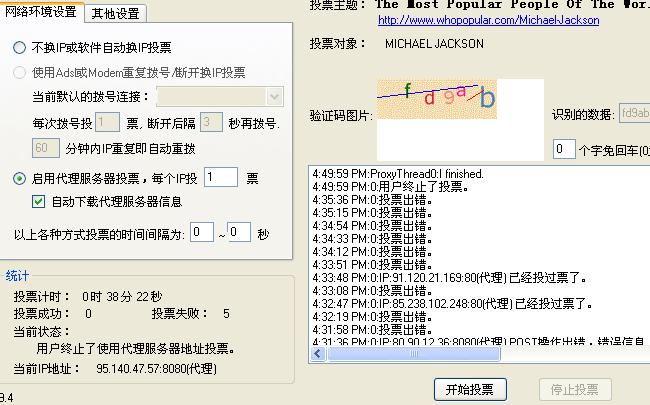Uncheck 自动下载代理服务器信息 checkbox

coord(39,201)
